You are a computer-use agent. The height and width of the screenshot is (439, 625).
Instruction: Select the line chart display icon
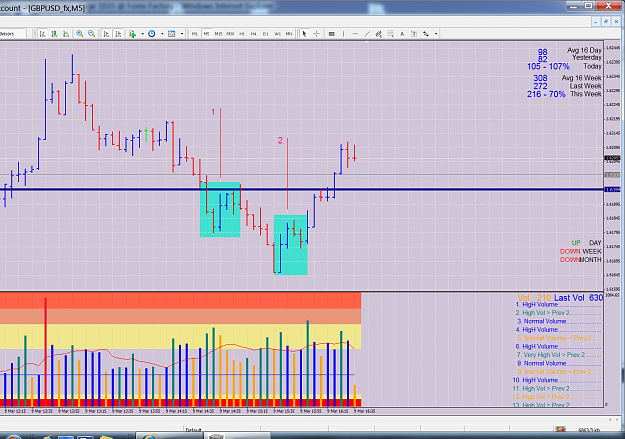(66, 34)
